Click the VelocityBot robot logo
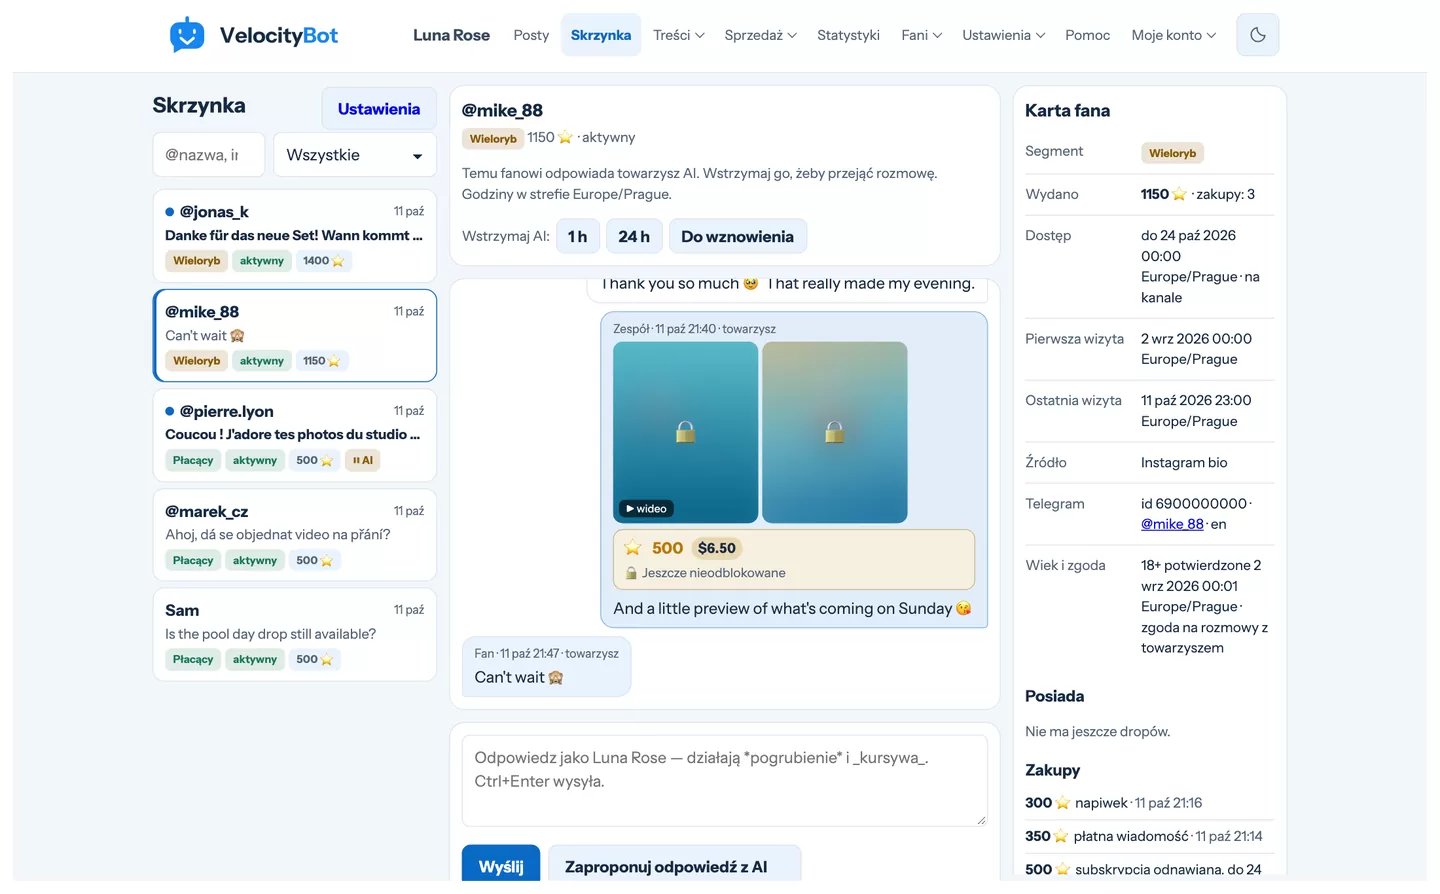 (187, 35)
